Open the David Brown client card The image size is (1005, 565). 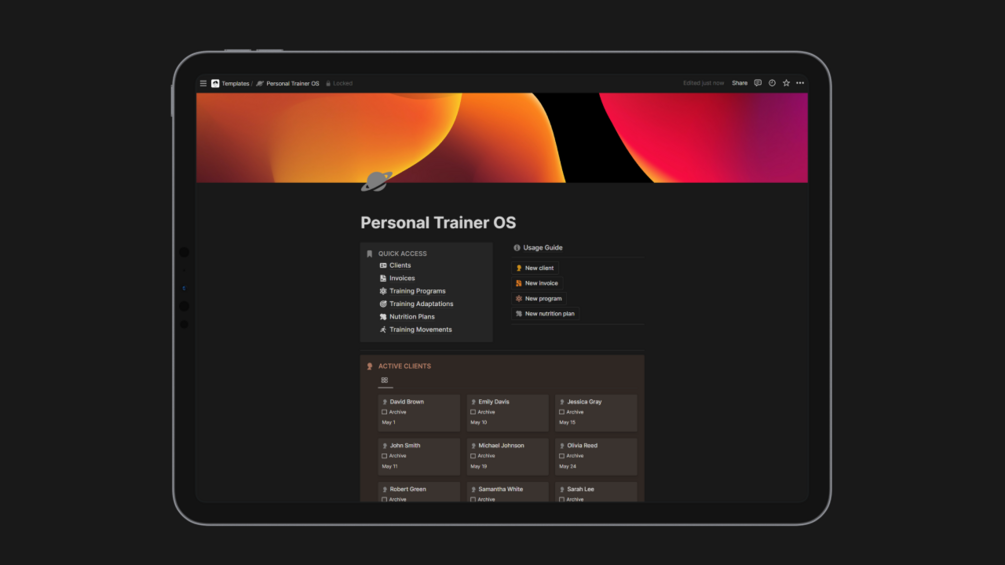(x=419, y=413)
